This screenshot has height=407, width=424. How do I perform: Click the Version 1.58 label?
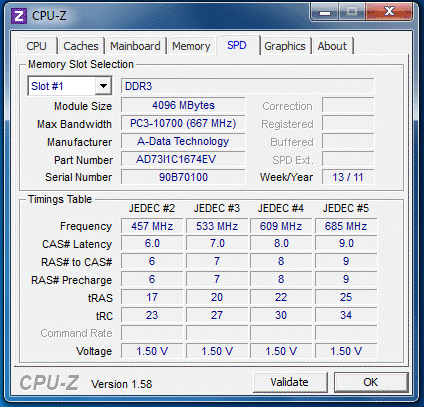121,384
